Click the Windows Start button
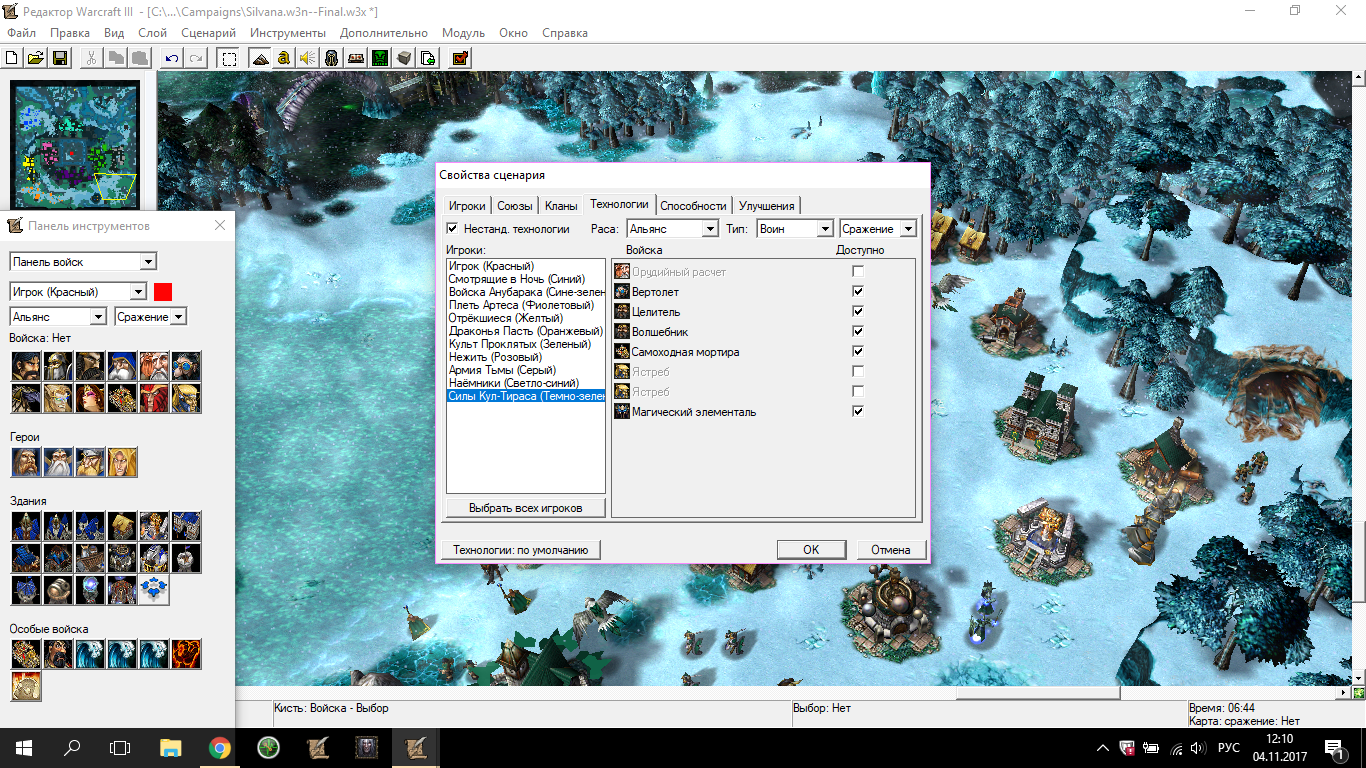This screenshot has width=1366, height=768. click(x=23, y=747)
